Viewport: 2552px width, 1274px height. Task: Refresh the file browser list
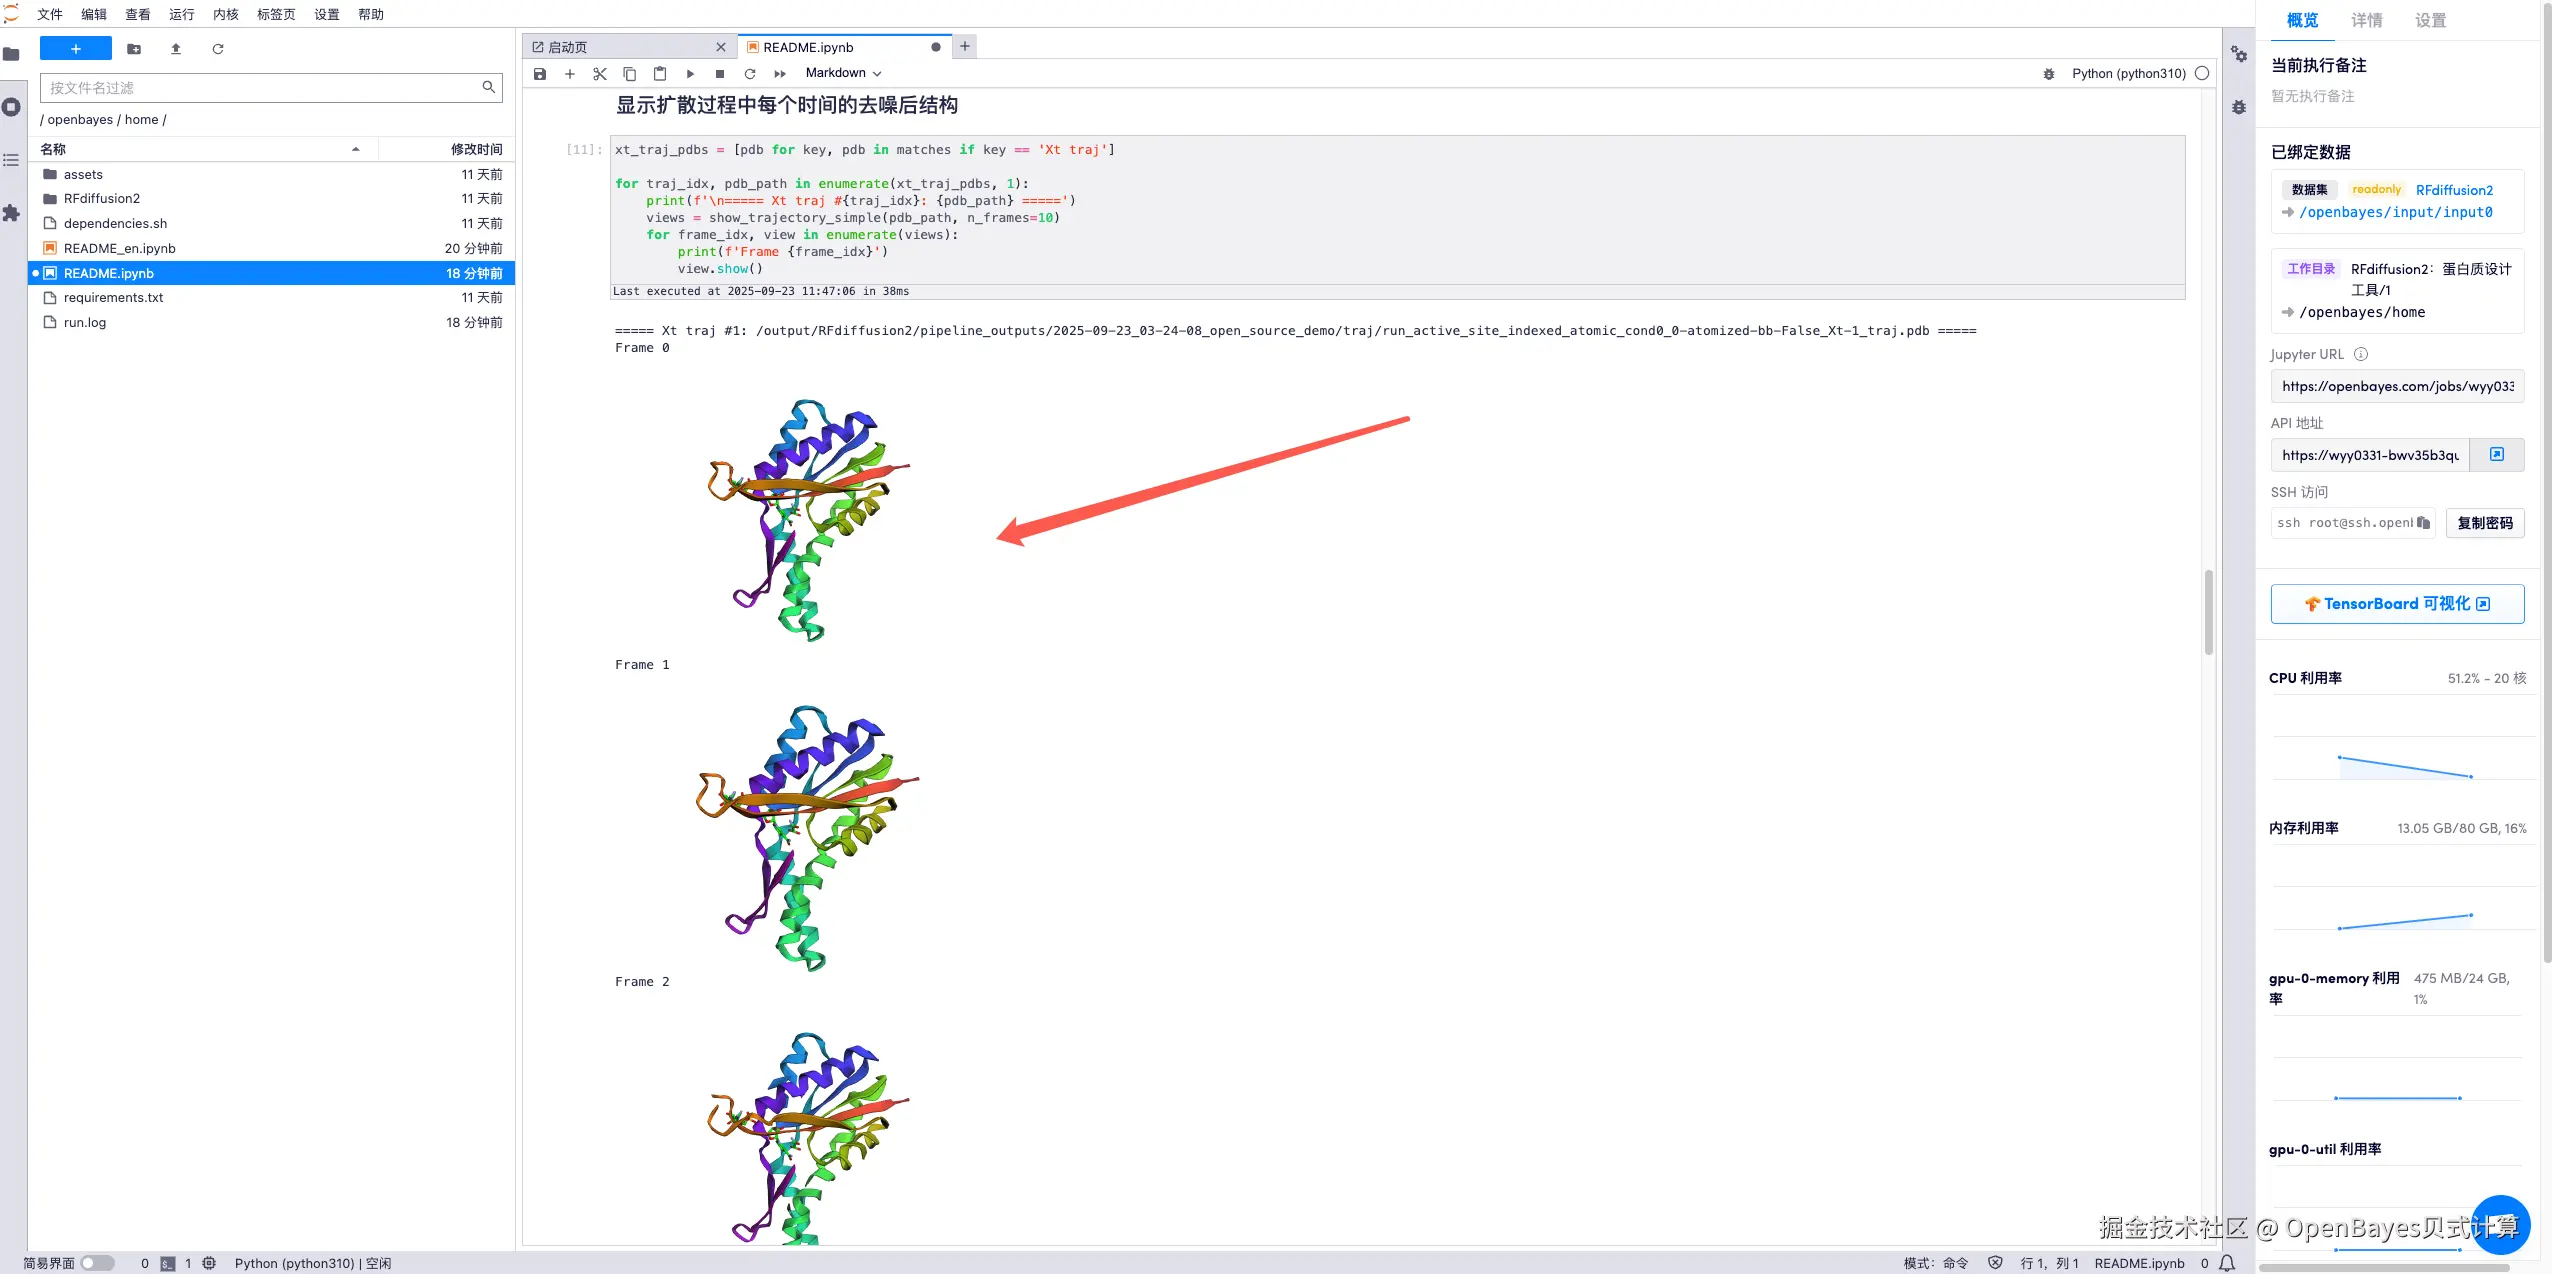tap(218, 49)
